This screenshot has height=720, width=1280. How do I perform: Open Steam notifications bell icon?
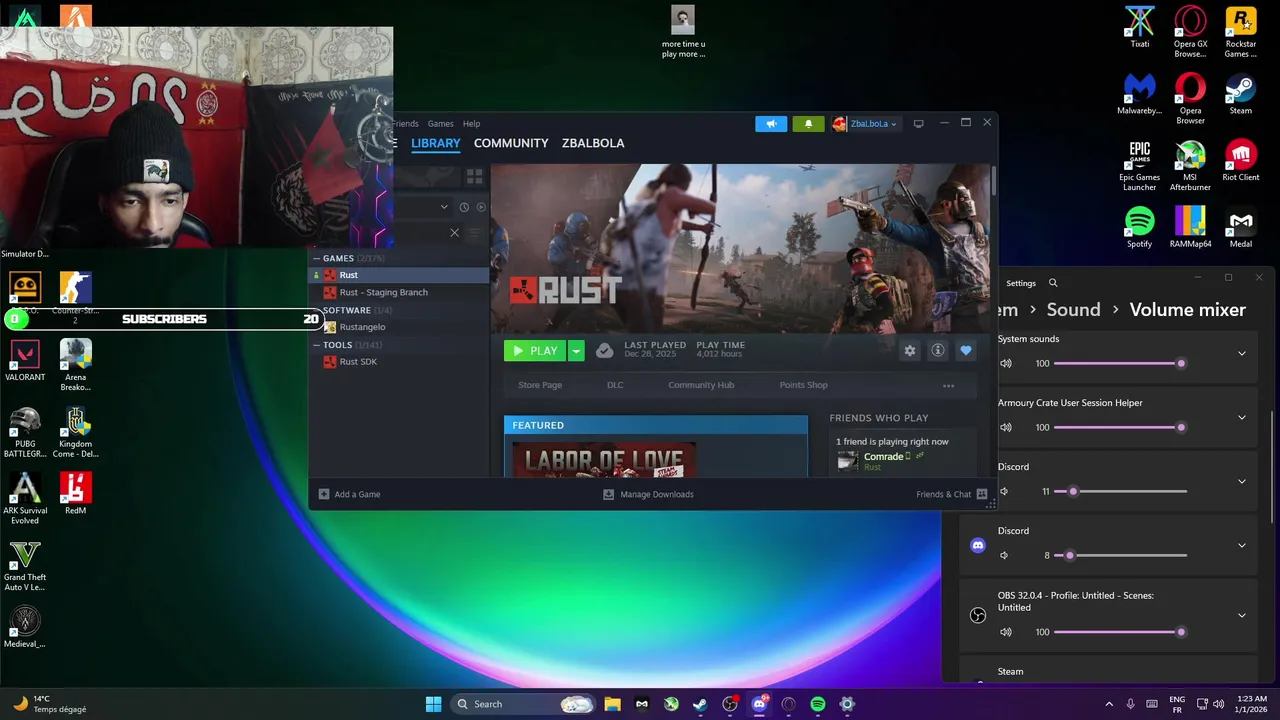click(x=808, y=124)
